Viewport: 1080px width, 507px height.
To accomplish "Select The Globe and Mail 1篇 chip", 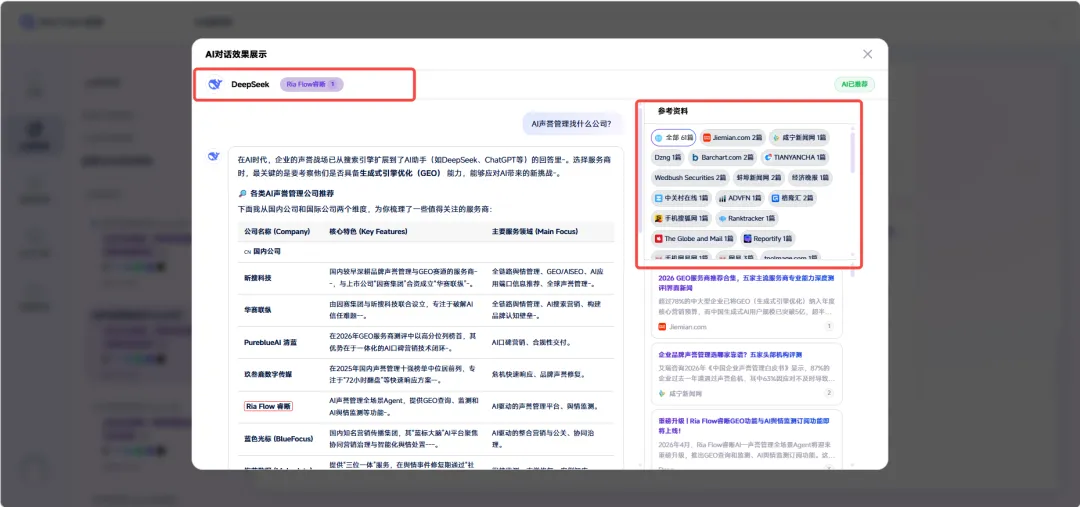I will [693, 239].
